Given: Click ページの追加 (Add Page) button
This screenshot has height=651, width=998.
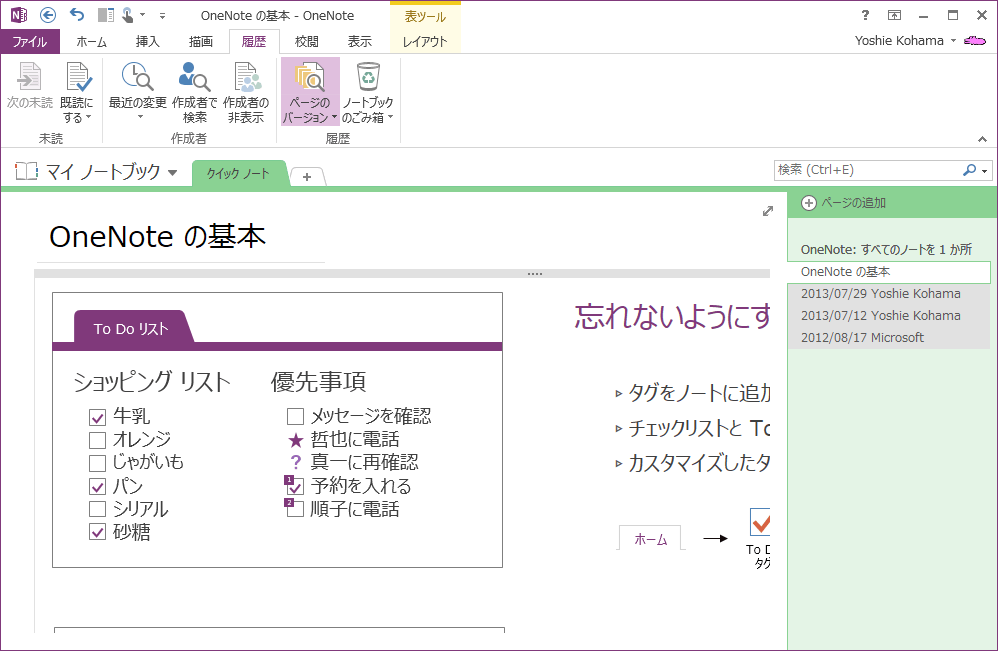Looking at the screenshot, I should (844, 203).
